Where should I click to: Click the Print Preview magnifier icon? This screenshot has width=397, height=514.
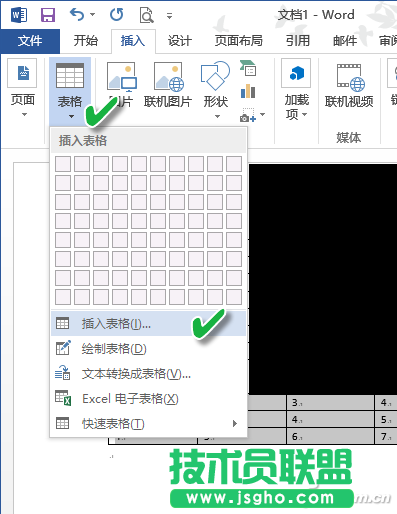146,15
